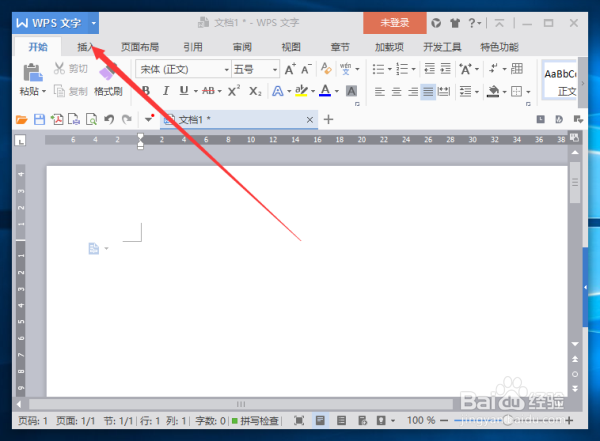Click the redo arrow icon
Image resolution: width=600 pixels, height=441 pixels.
pyautogui.click(x=127, y=120)
